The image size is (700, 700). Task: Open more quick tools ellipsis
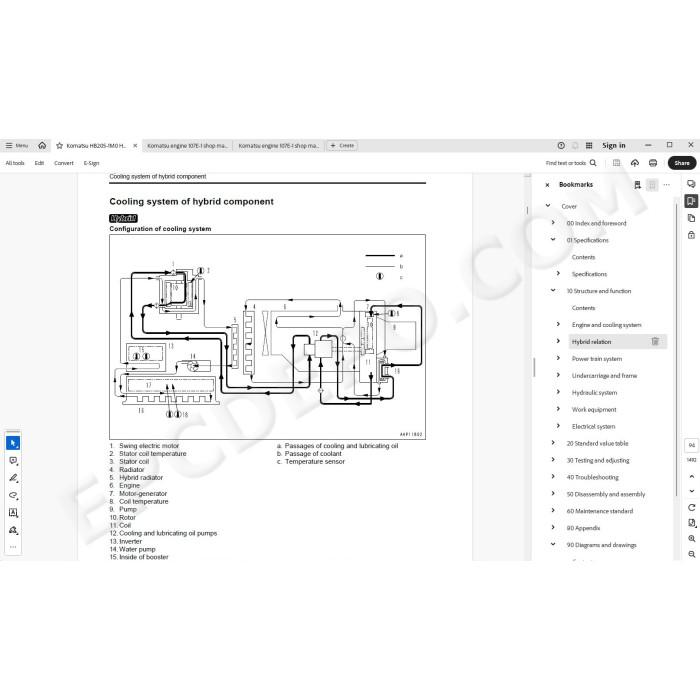coord(13,547)
